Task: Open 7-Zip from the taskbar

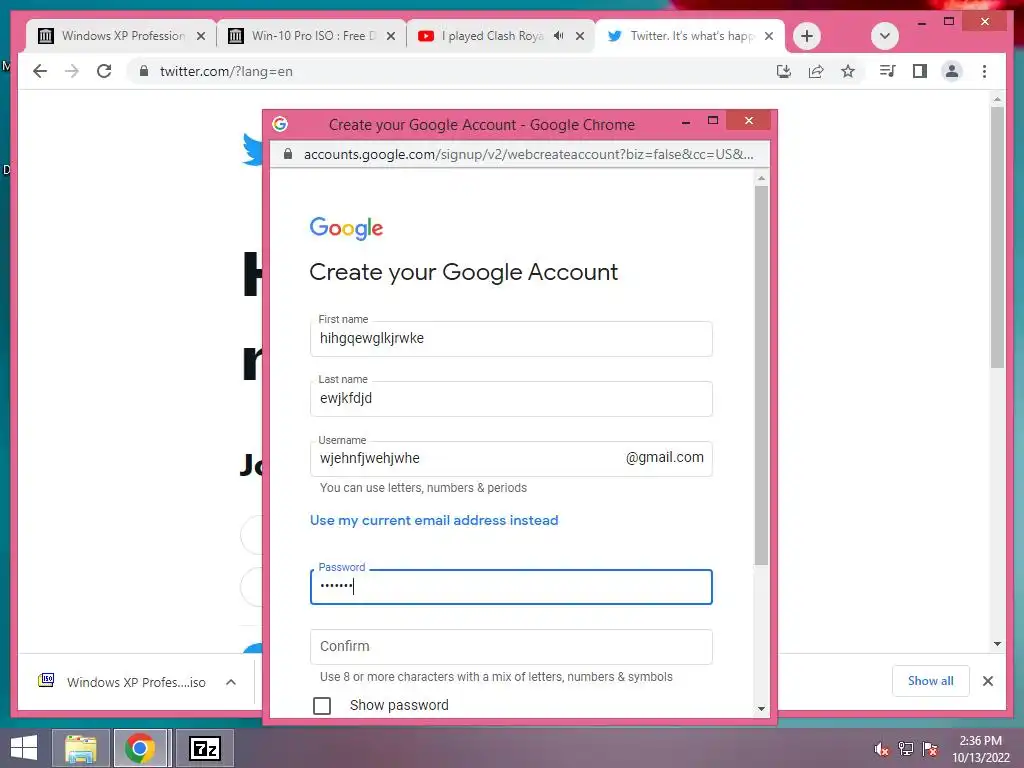Action: point(204,748)
